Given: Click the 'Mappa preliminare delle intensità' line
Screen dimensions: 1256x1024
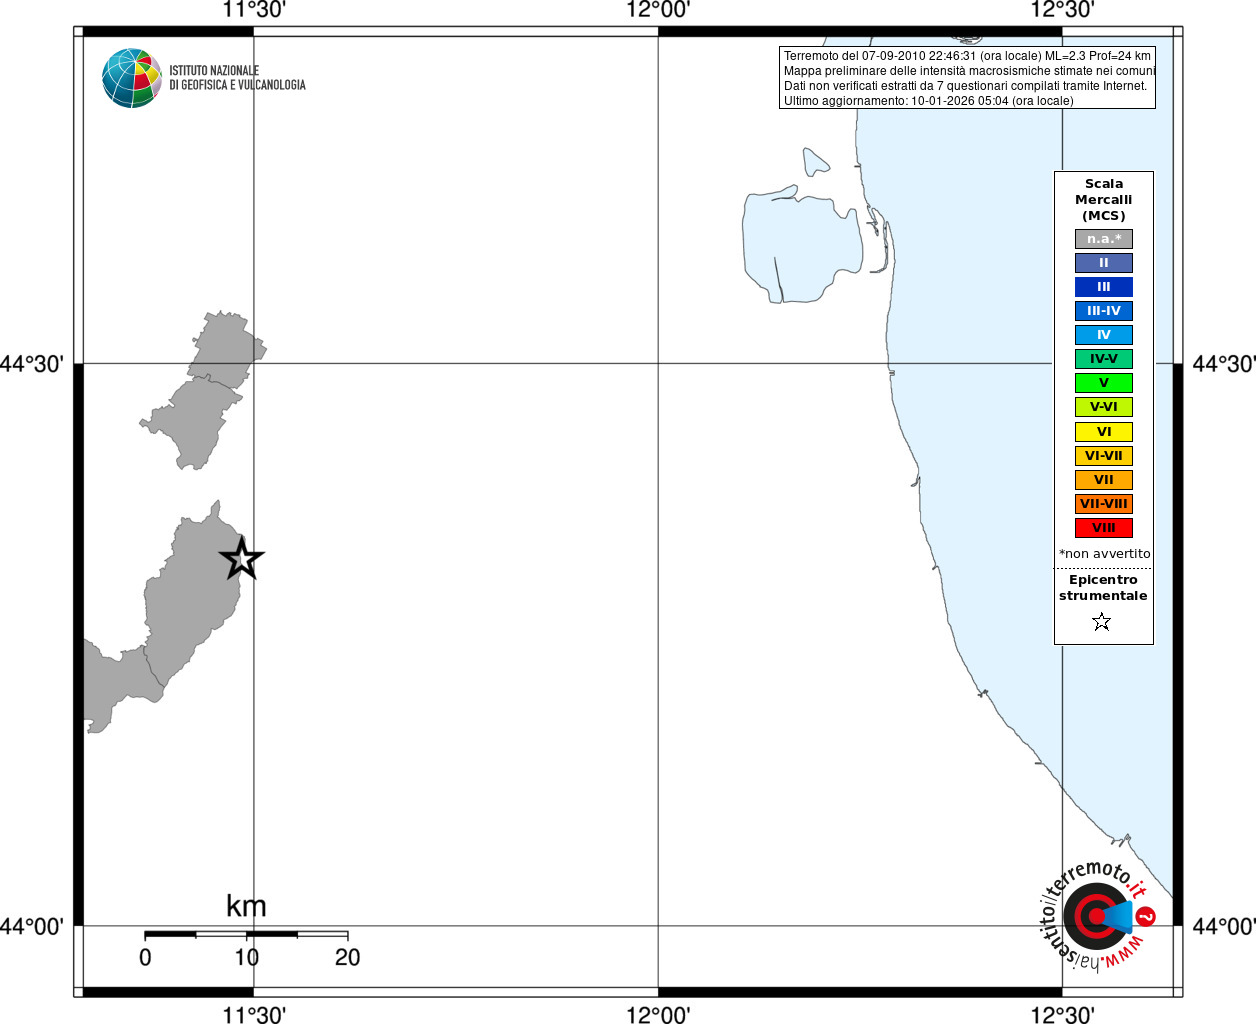Looking at the screenshot, I should click(969, 71).
